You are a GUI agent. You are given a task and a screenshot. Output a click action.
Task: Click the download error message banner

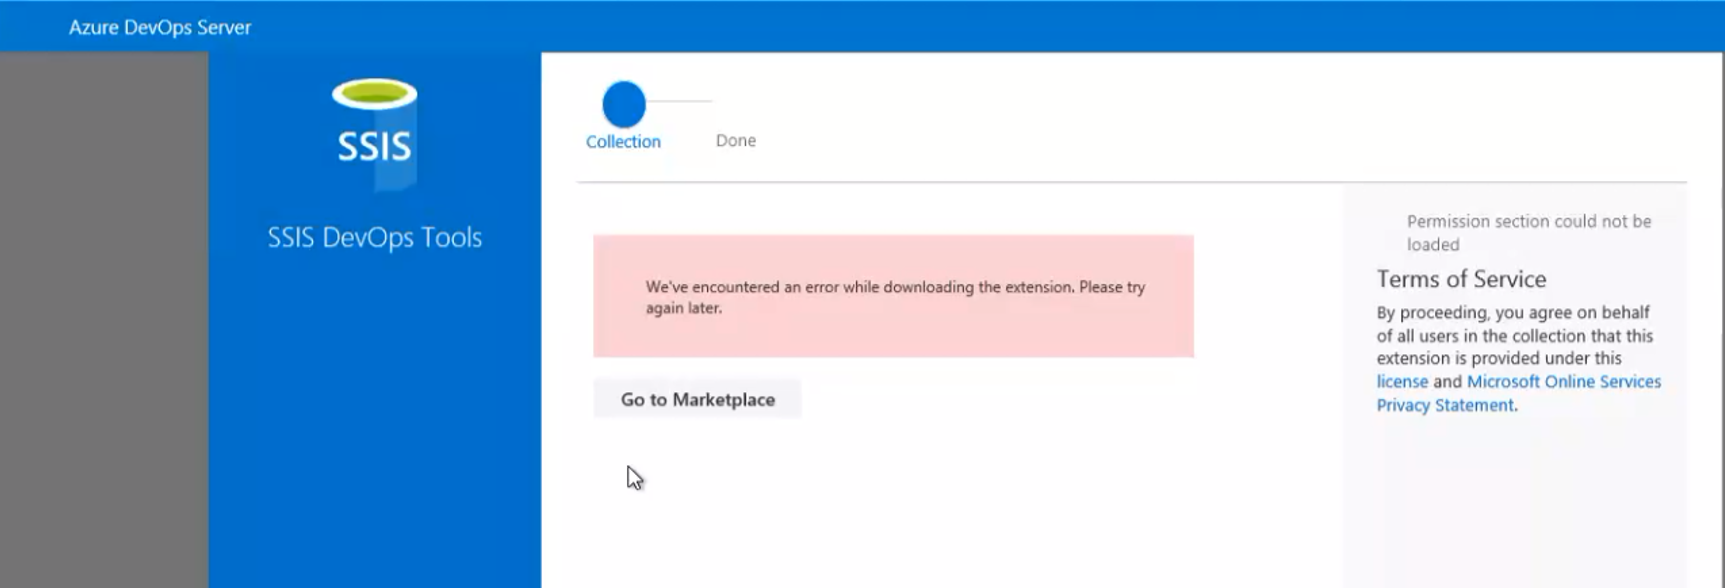pos(894,296)
